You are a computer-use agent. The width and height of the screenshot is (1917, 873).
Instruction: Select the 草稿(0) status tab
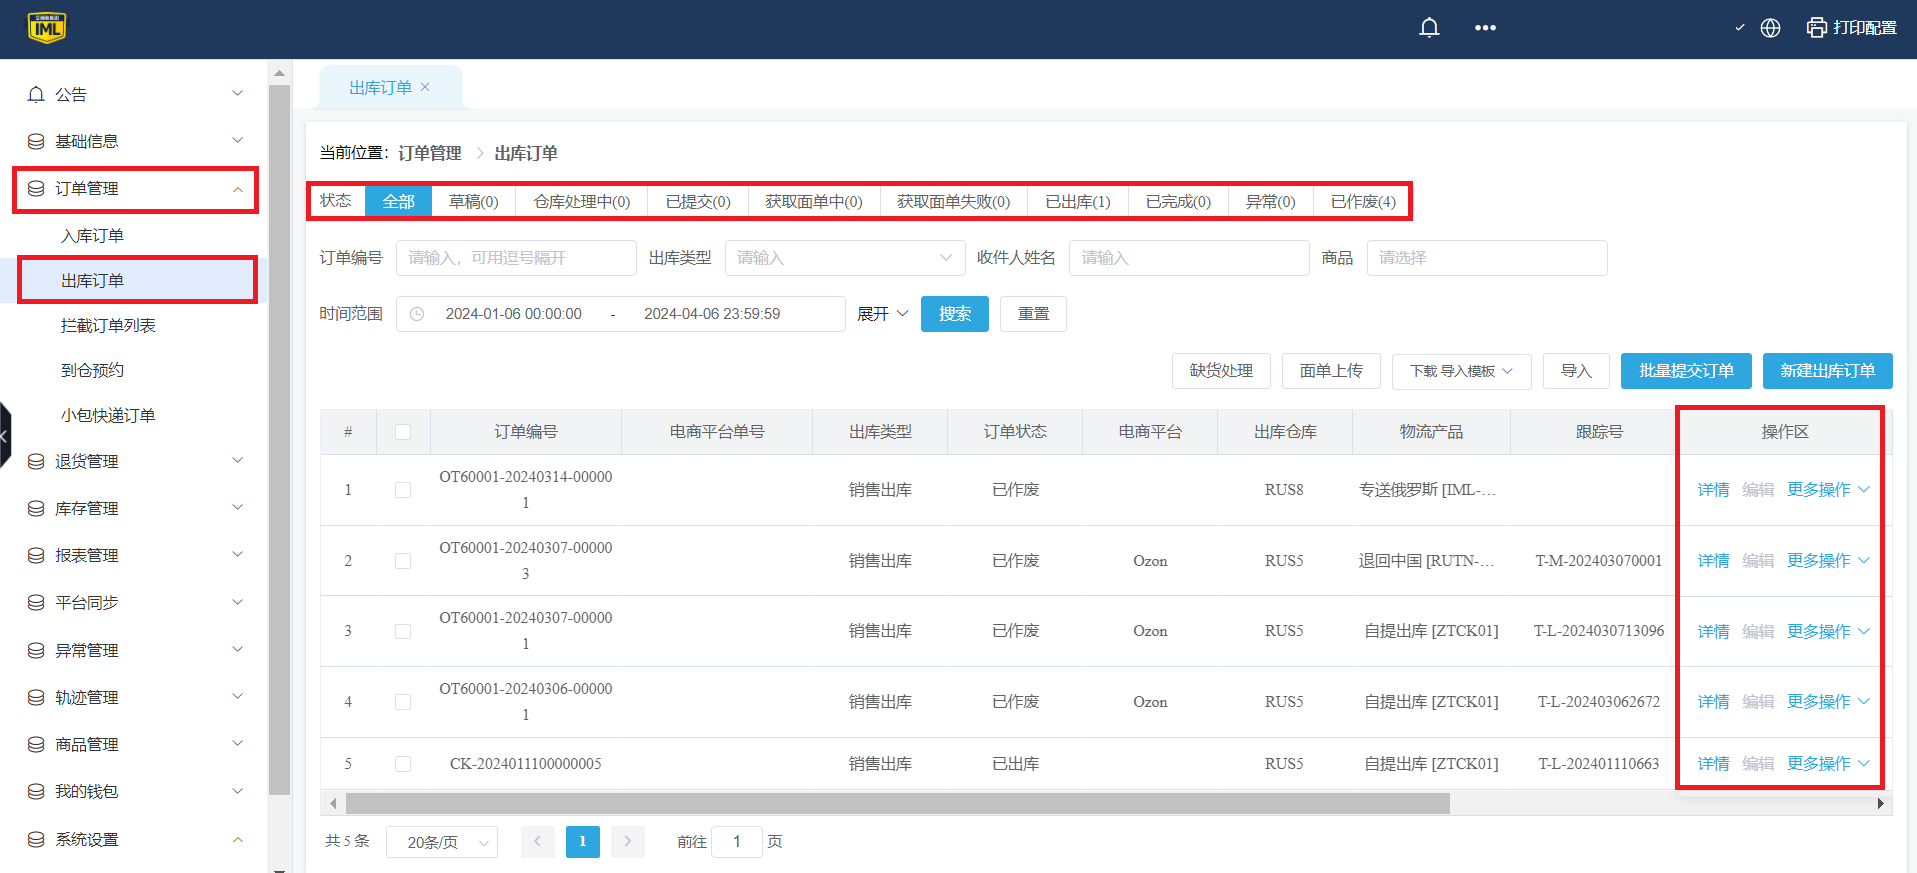coord(473,201)
